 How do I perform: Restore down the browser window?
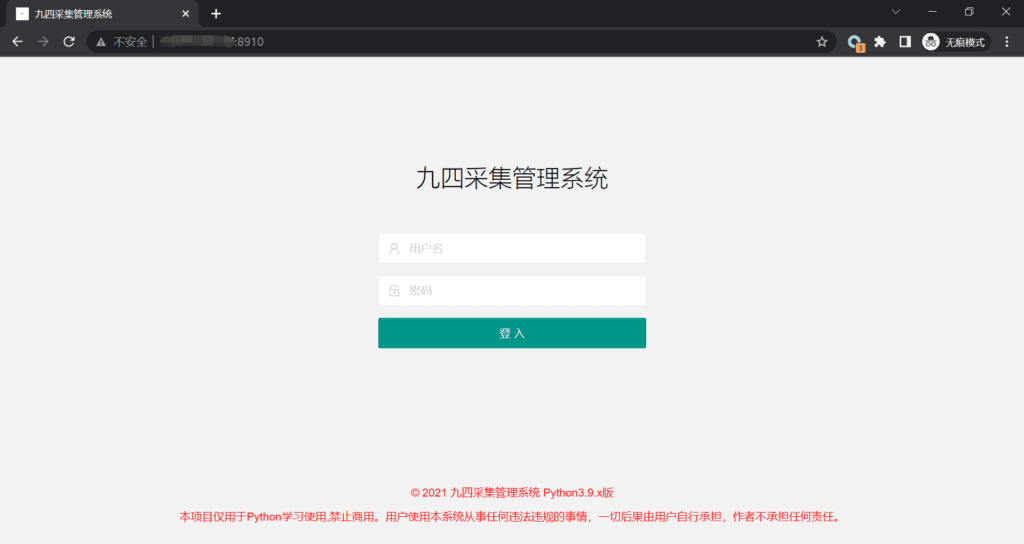pos(969,12)
